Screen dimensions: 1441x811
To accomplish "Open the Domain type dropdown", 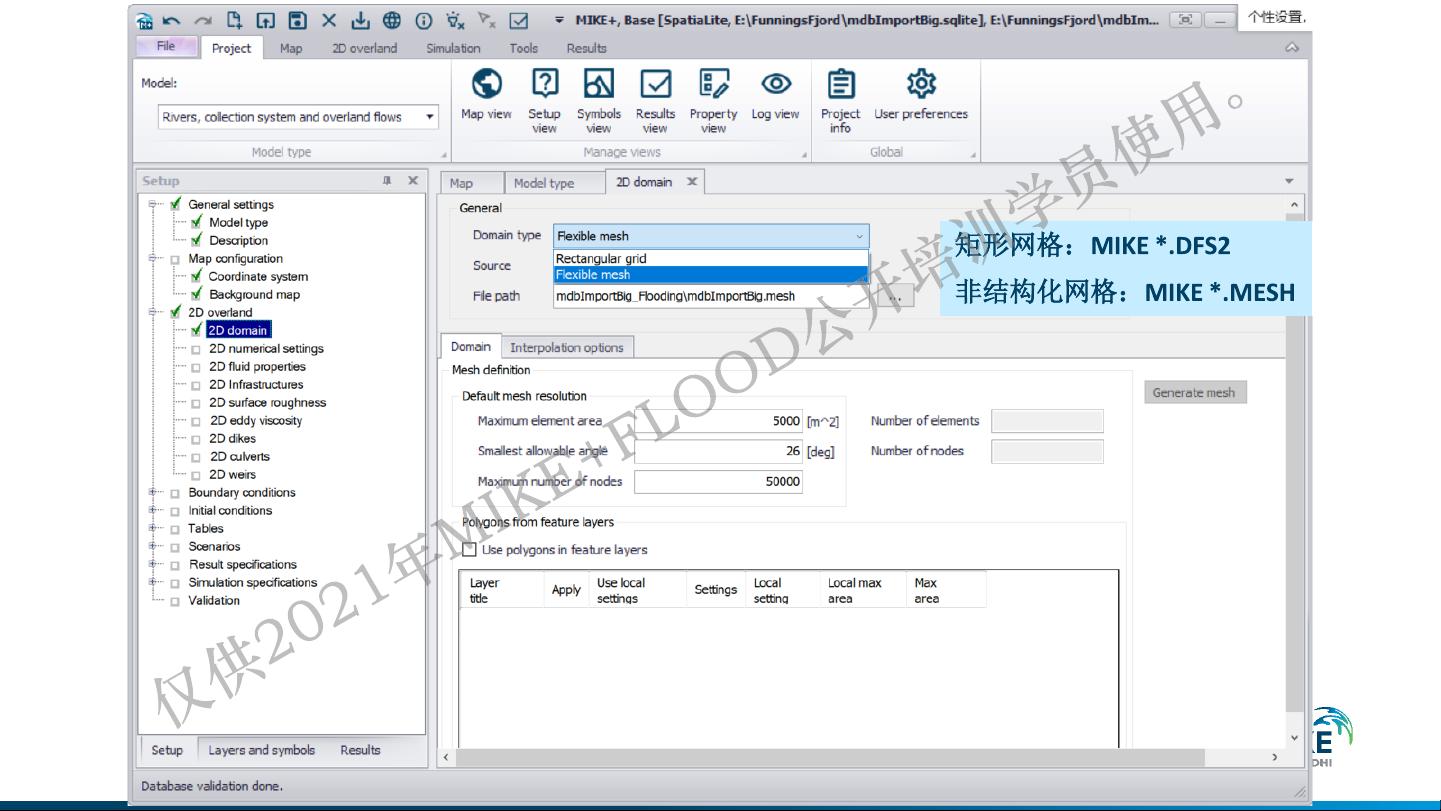I will pos(711,236).
